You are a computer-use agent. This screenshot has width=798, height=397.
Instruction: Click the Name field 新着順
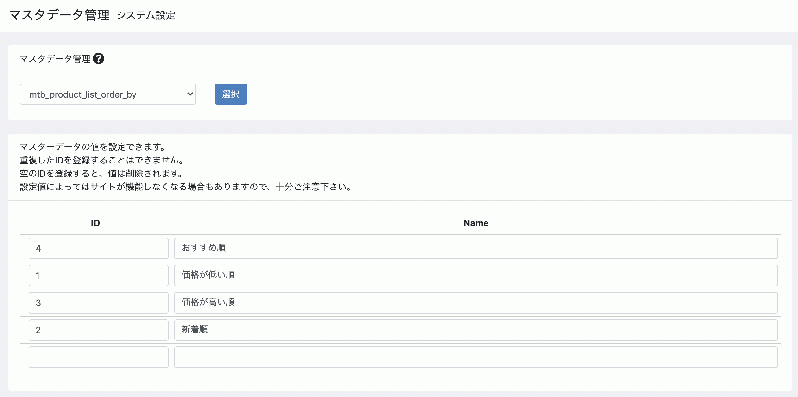[476, 330]
